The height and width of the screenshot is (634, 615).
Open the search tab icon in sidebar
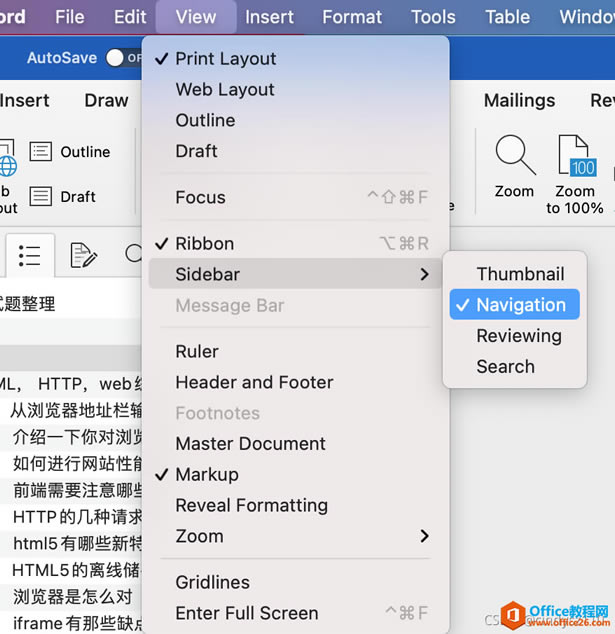coord(133,254)
